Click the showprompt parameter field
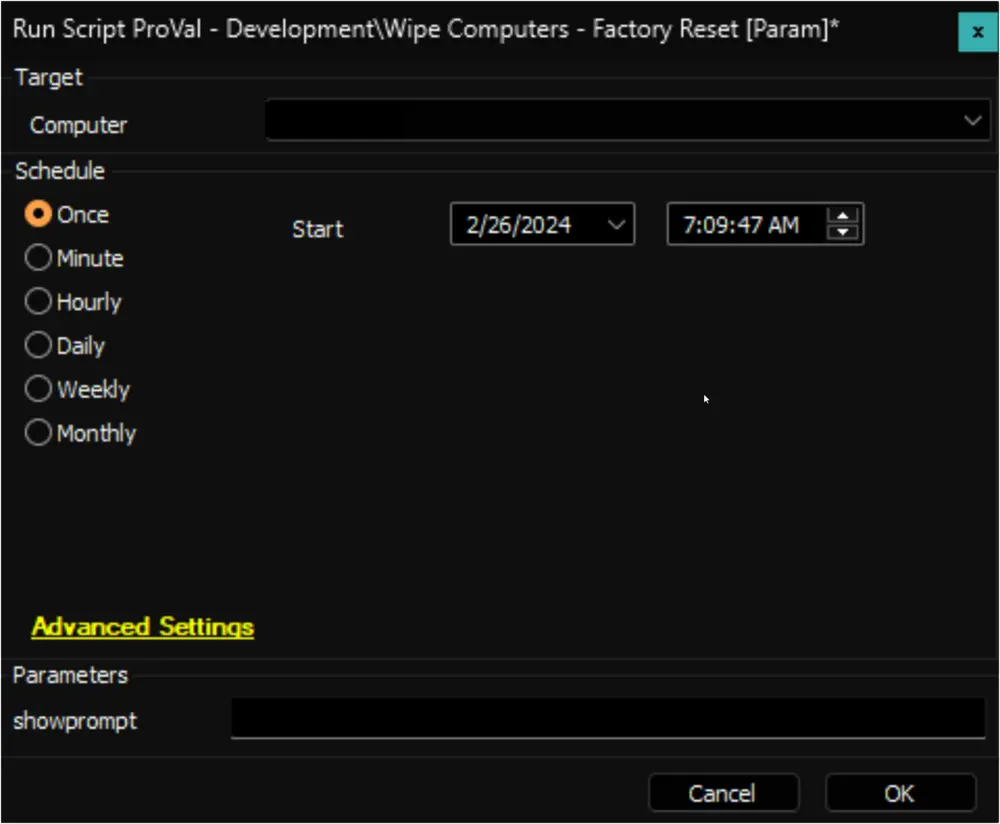Image resolution: width=1000 pixels, height=824 pixels. (x=608, y=718)
